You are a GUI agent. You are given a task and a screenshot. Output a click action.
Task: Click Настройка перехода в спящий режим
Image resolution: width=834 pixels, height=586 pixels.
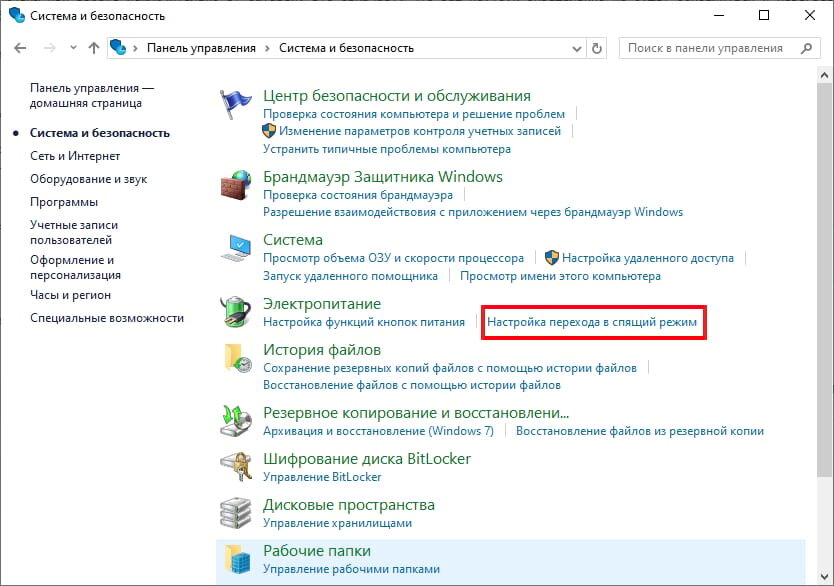pyautogui.click(x=592, y=322)
